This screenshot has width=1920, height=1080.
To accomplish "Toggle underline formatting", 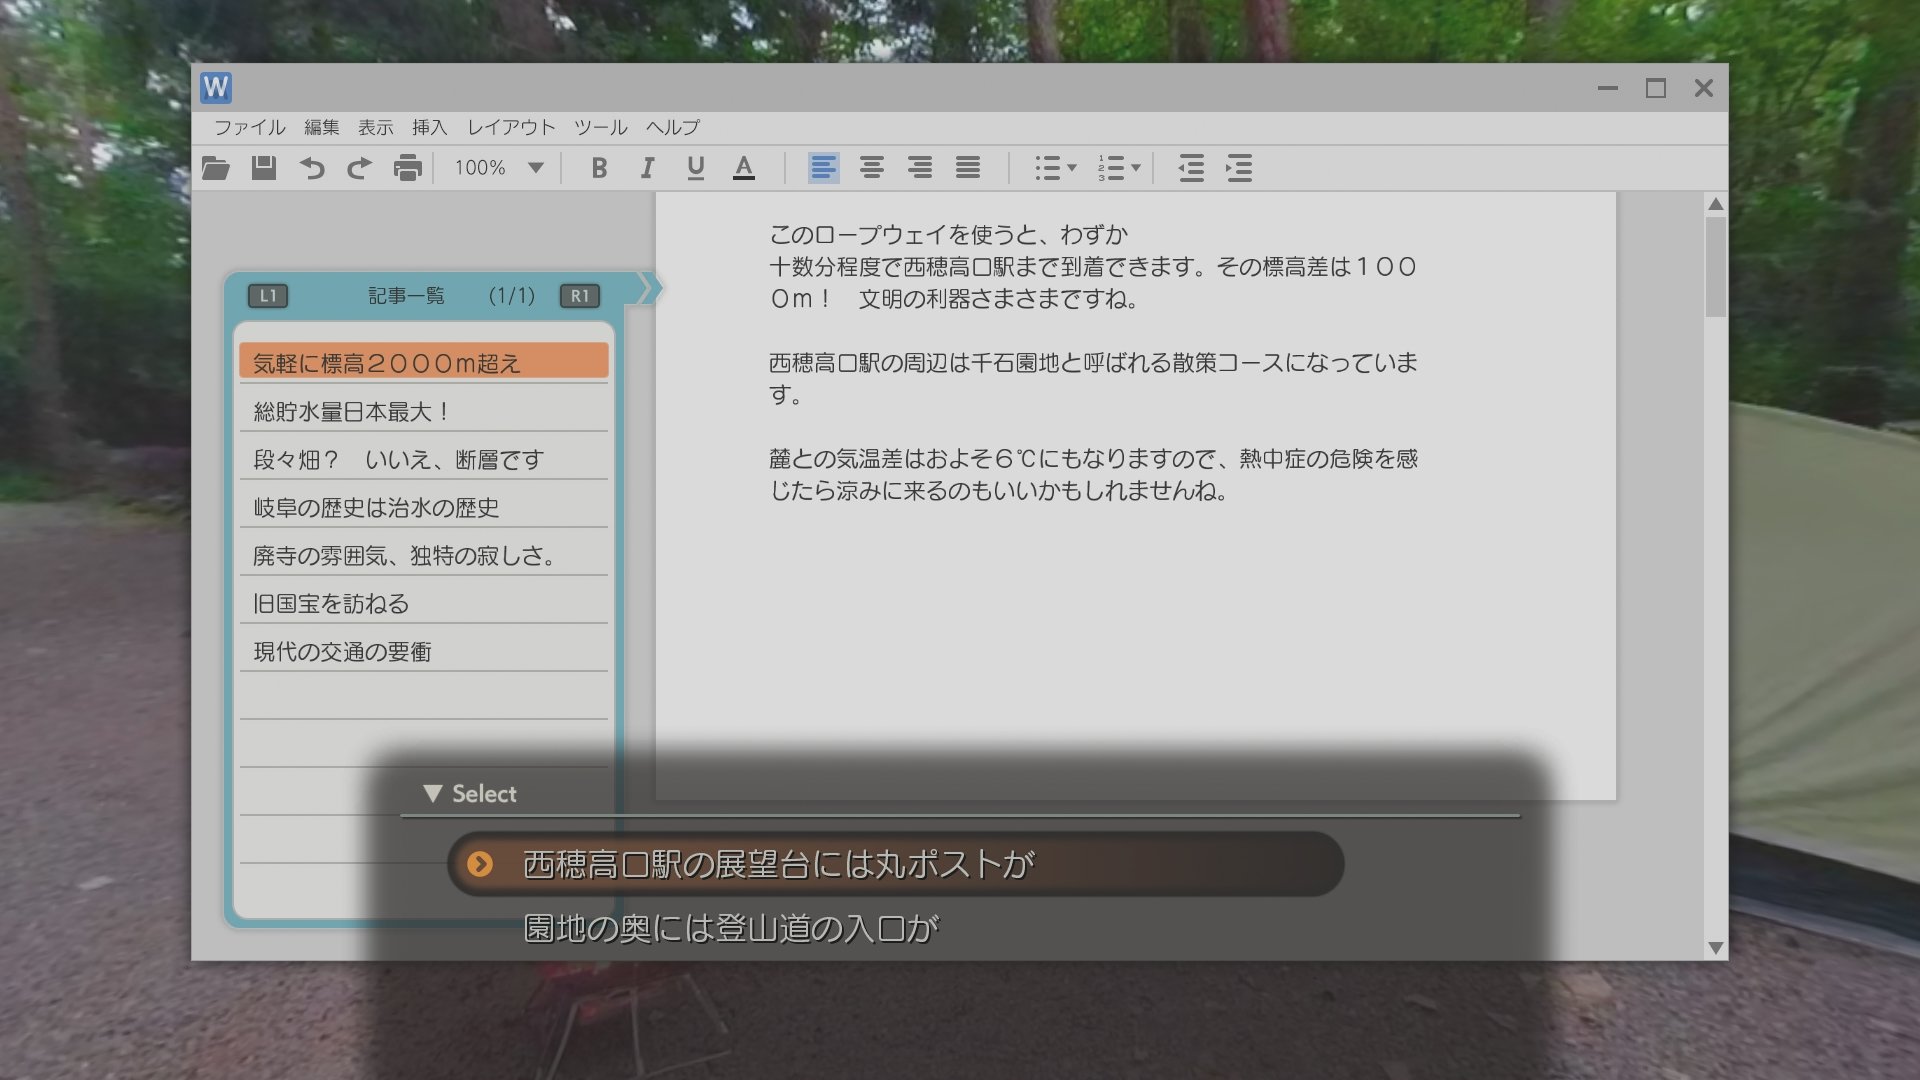I will click(695, 168).
